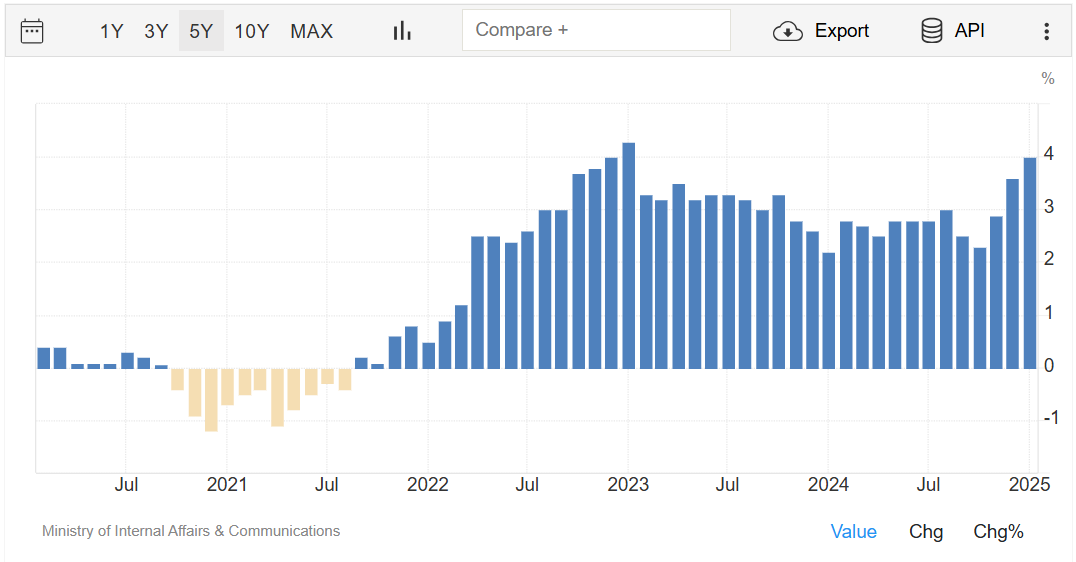Switch chart to Value view
This screenshot has width=1076, height=562.
pos(854,531)
